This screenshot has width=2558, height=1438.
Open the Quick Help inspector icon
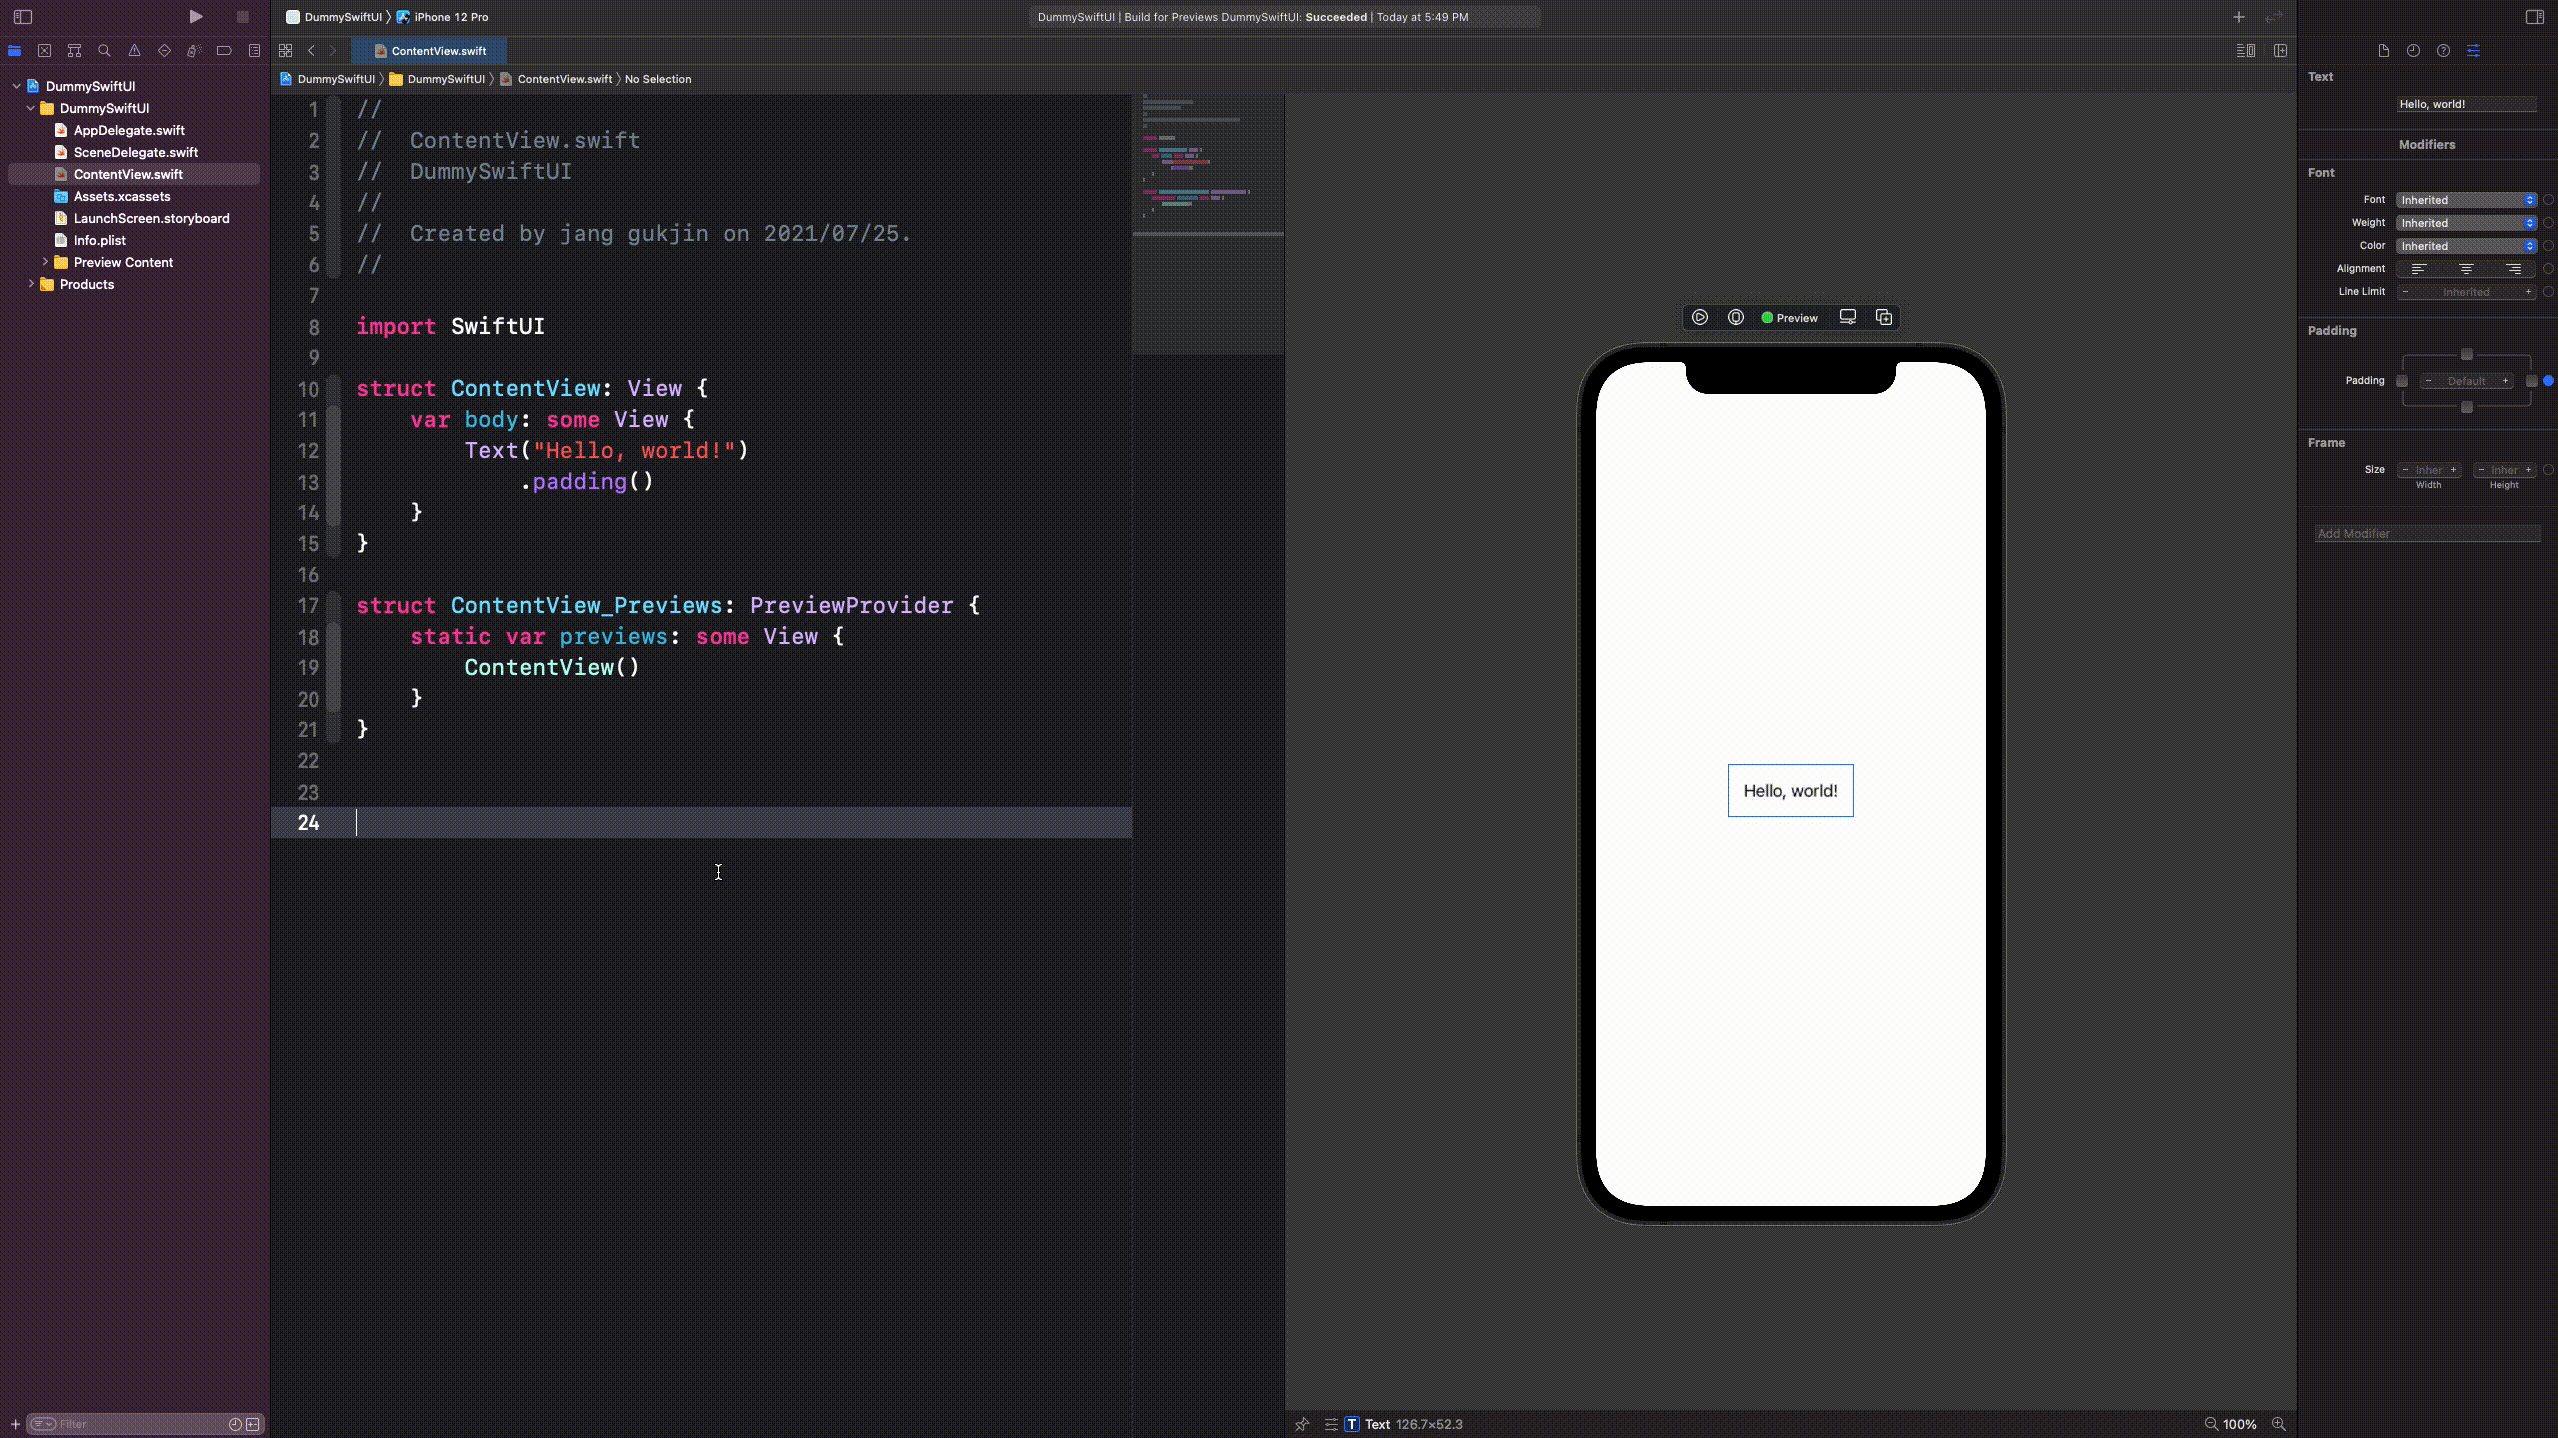click(x=2443, y=51)
